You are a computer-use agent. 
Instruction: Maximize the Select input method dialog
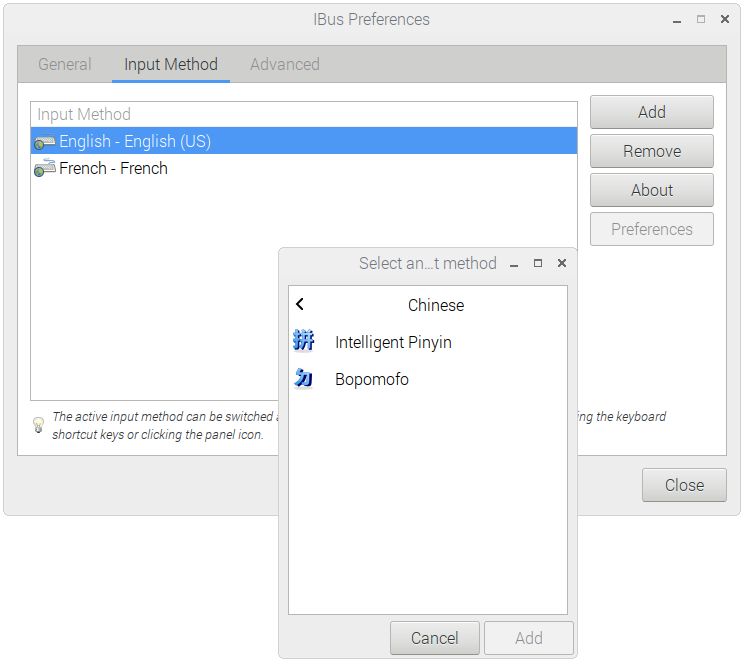point(538,263)
